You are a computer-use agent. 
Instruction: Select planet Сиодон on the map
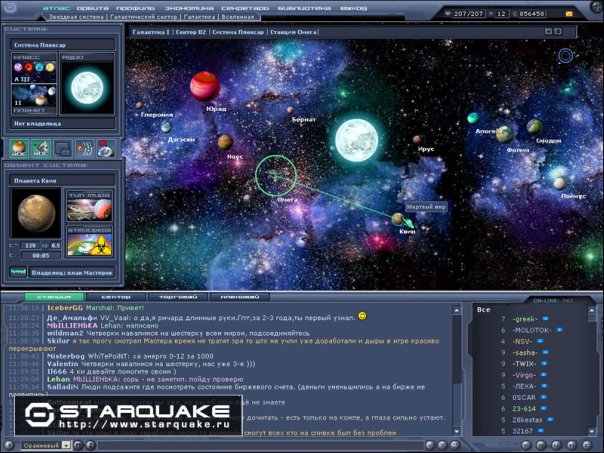point(534,126)
